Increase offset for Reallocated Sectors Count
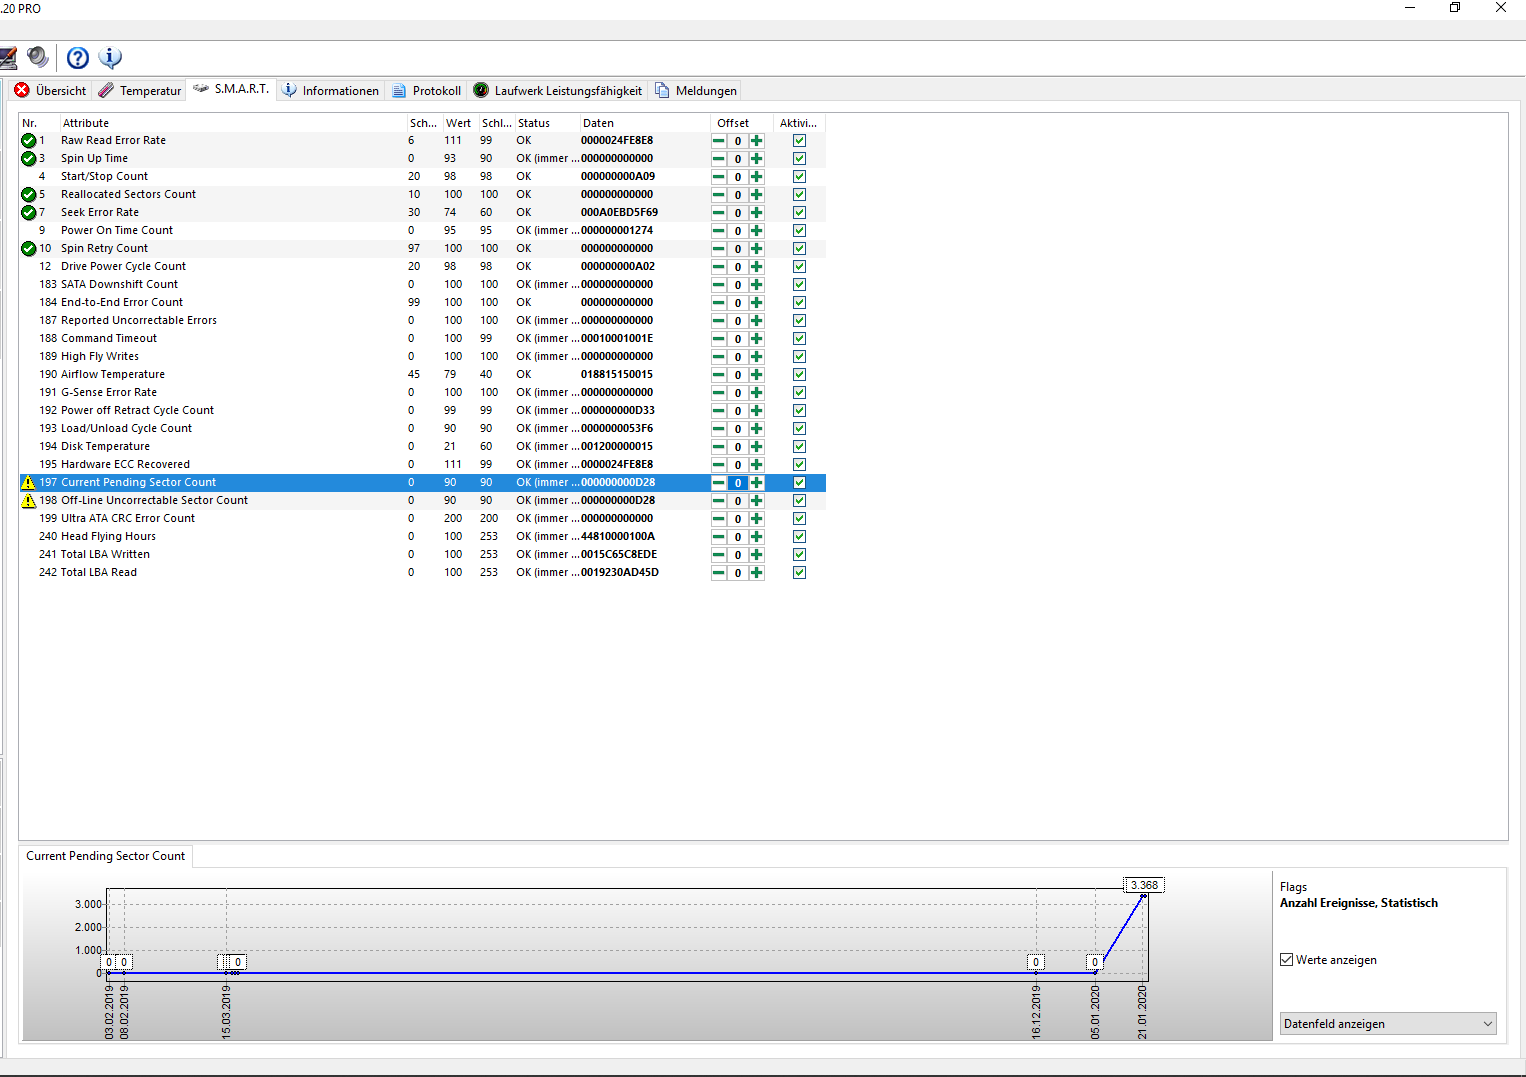This screenshot has width=1526, height=1077. click(x=757, y=195)
